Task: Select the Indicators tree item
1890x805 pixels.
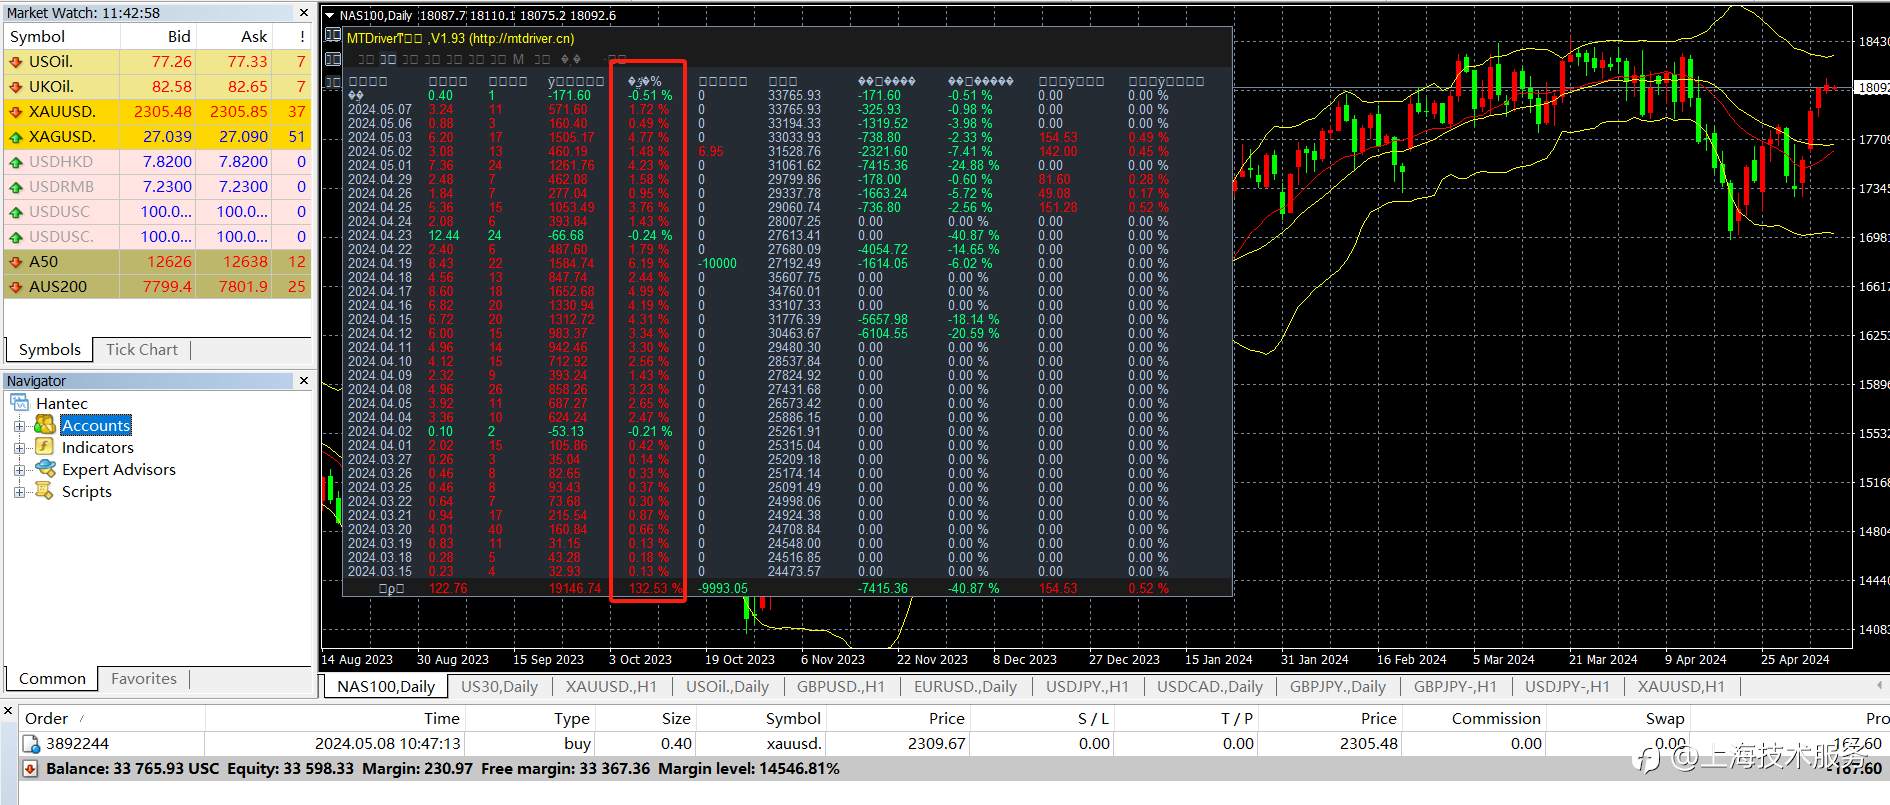Action: pyautogui.click(x=97, y=448)
